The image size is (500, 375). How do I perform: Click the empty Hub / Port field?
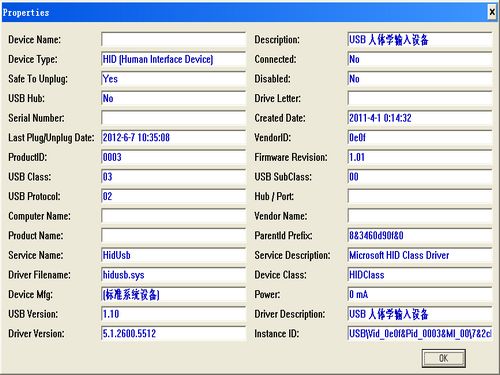420,197
